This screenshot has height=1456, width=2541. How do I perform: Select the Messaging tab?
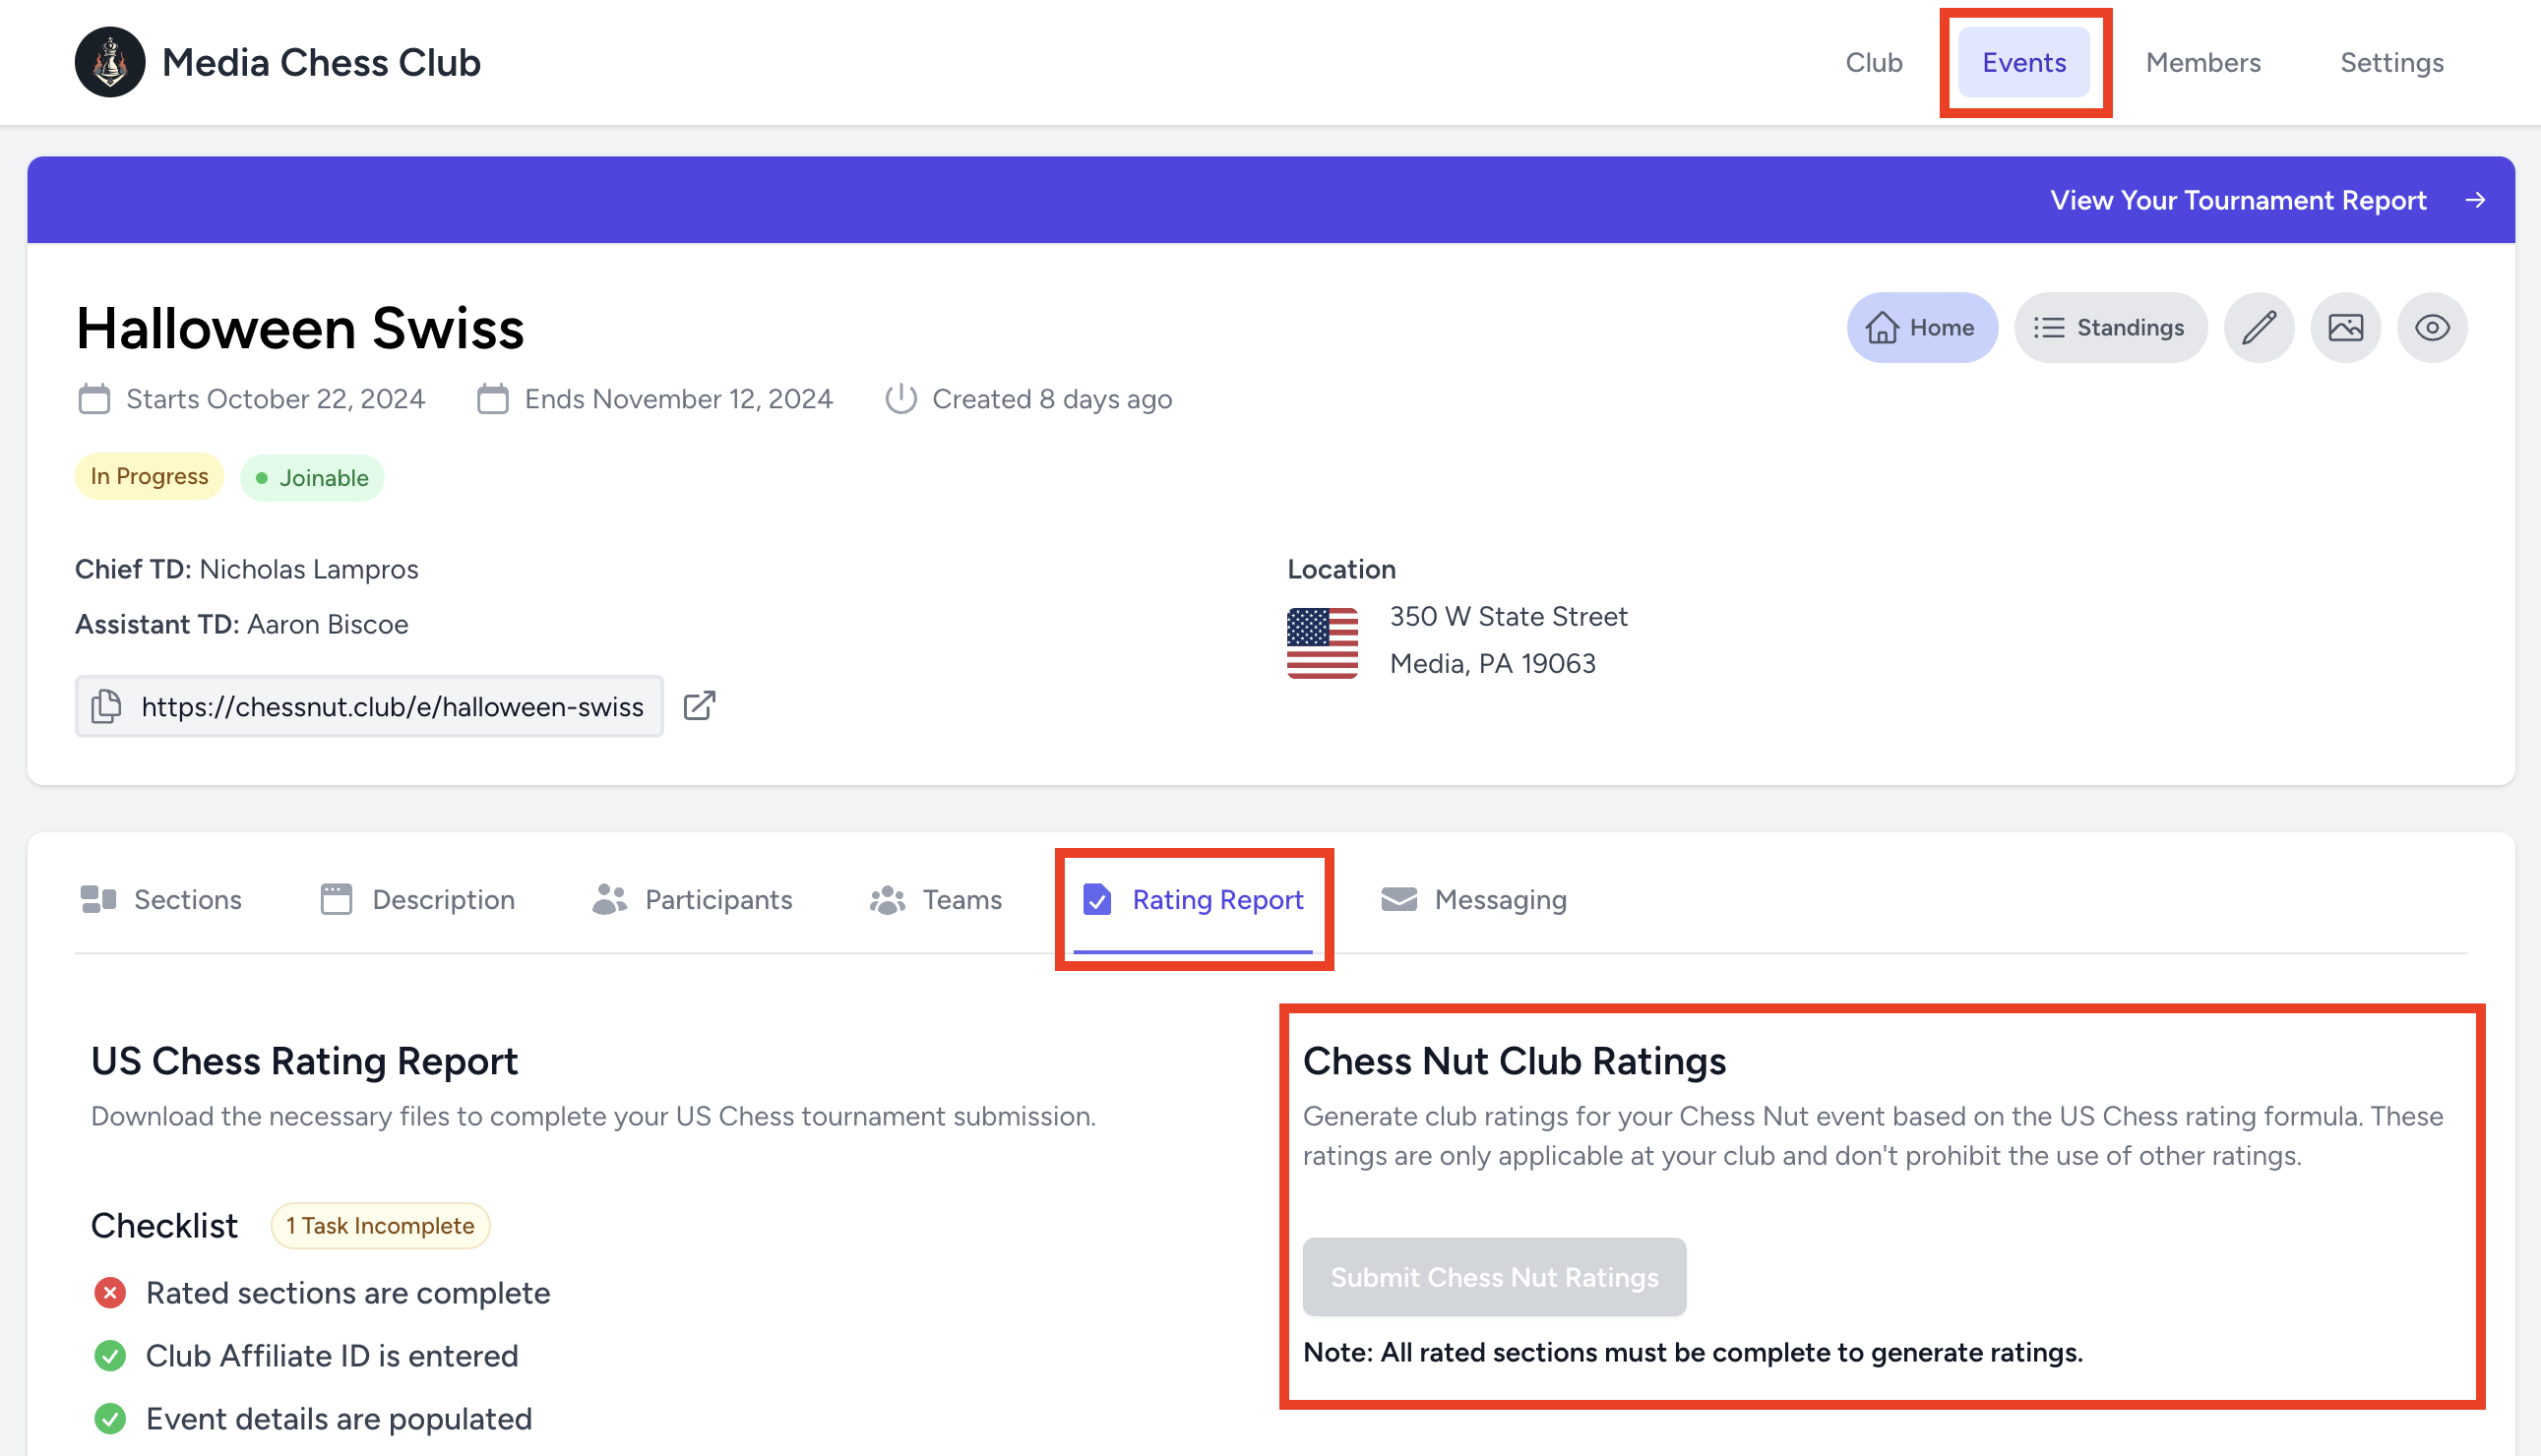click(1474, 899)
